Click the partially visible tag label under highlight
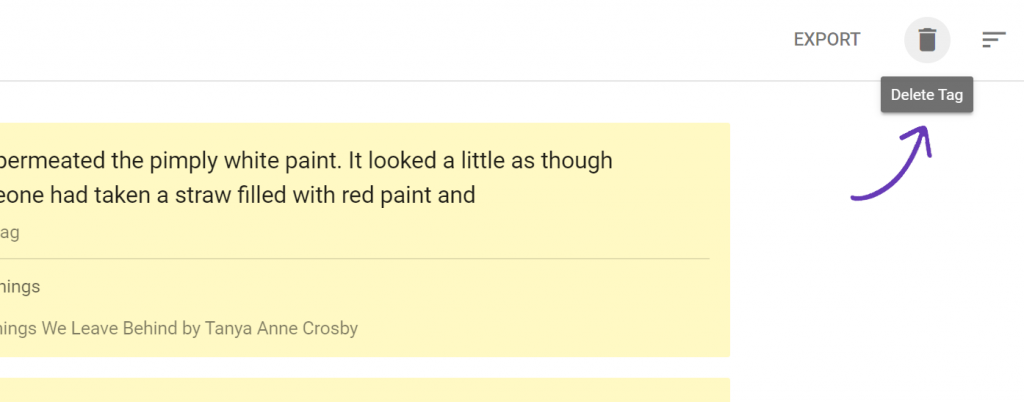 [9, 233]
